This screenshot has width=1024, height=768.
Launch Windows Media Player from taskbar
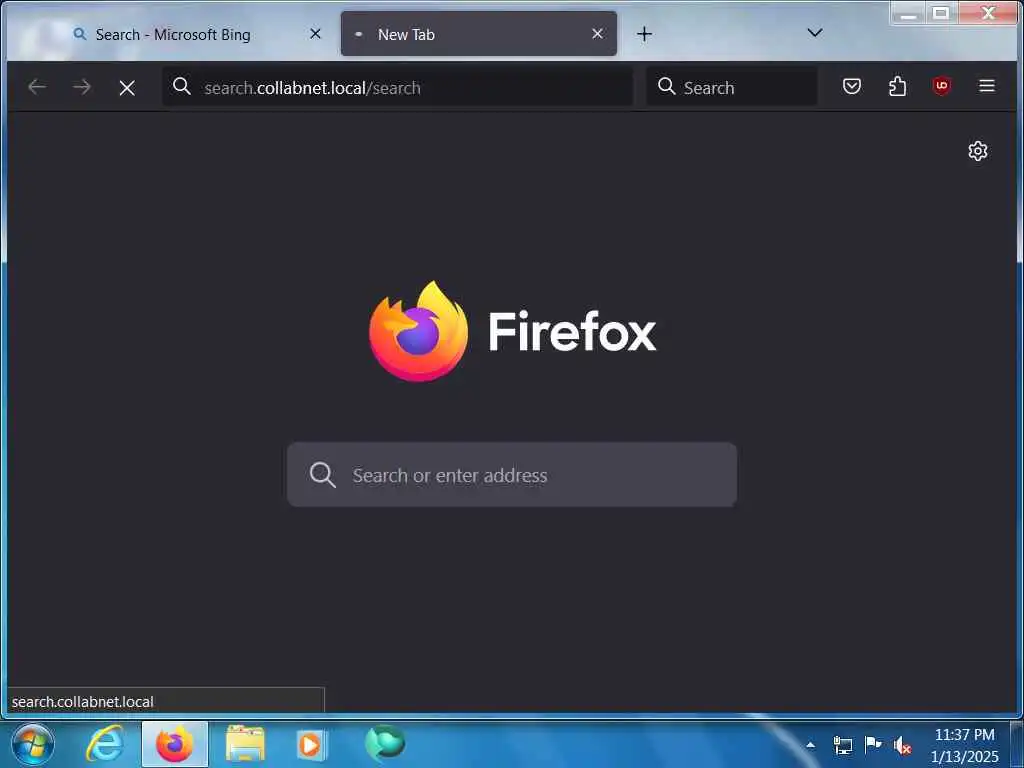pyautogui.click(x=312, y=744)
